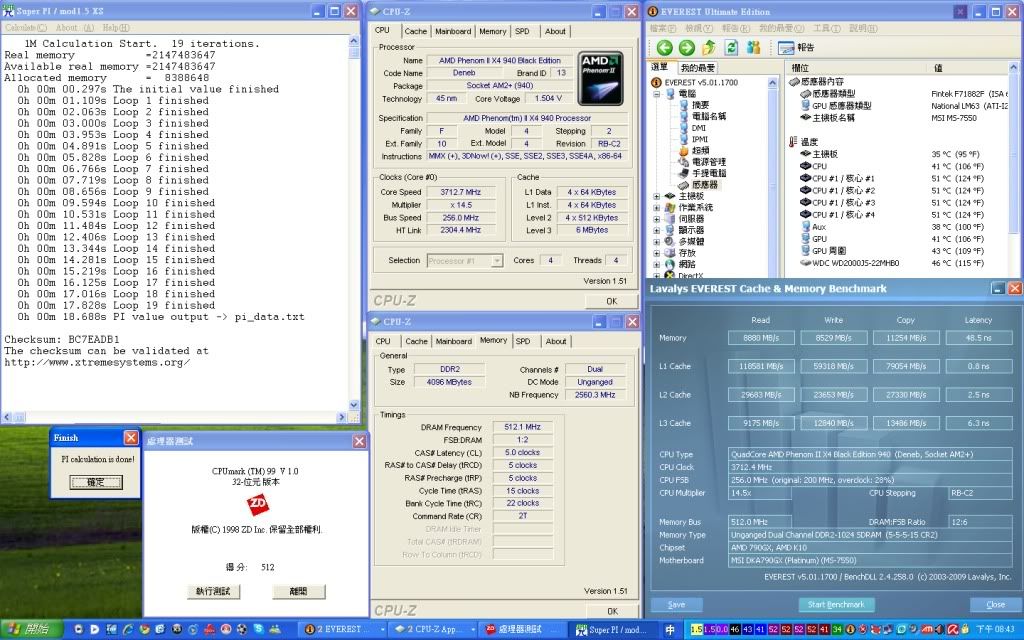Select the DMI item in EVEREST tree
The image size is (1024, 640).
coord(698,128)
